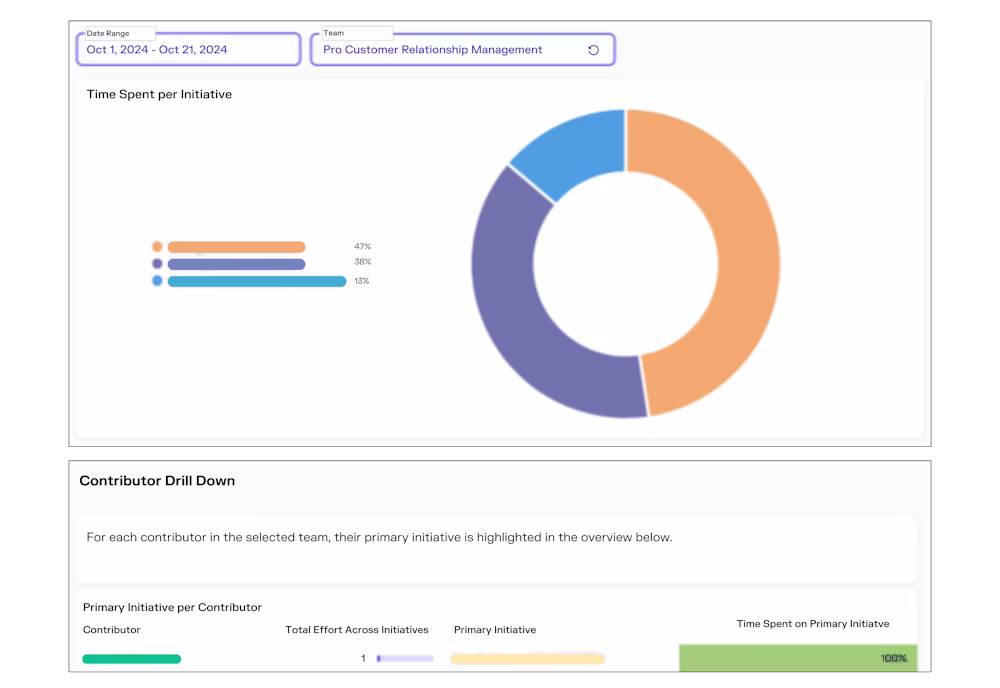Click the Contributor column header
This screenshot has width=1000, height=688.
(x=111, y=630)
